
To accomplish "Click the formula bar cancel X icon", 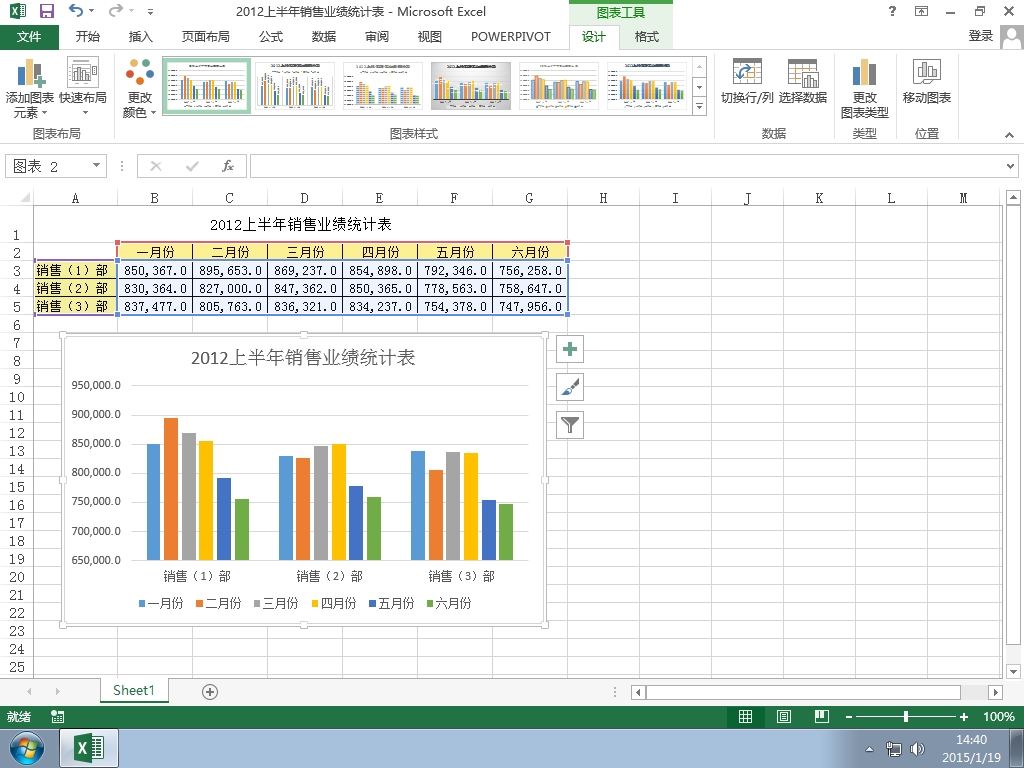I will [x=155, y=166].
